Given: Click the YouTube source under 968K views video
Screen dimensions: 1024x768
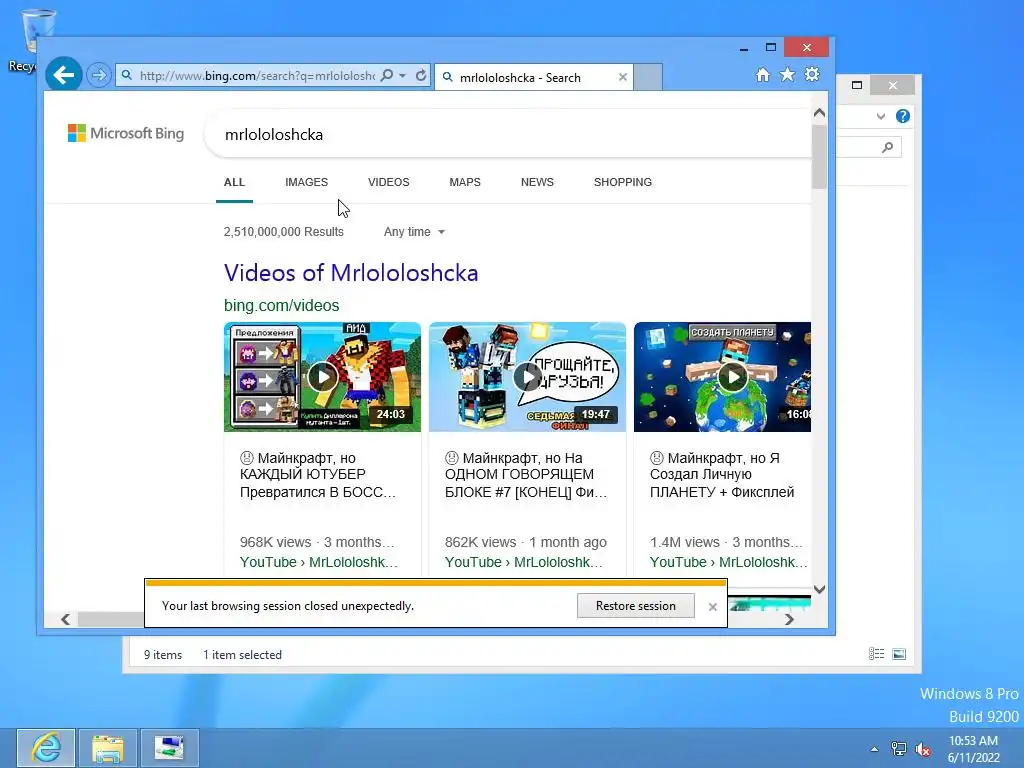Looking at the screenshot, I should pyautogui.click(x=319, y=562).
